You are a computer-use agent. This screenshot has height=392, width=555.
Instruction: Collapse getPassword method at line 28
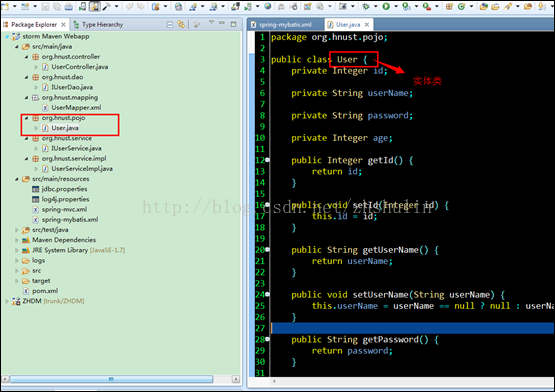tap(268, 339)
